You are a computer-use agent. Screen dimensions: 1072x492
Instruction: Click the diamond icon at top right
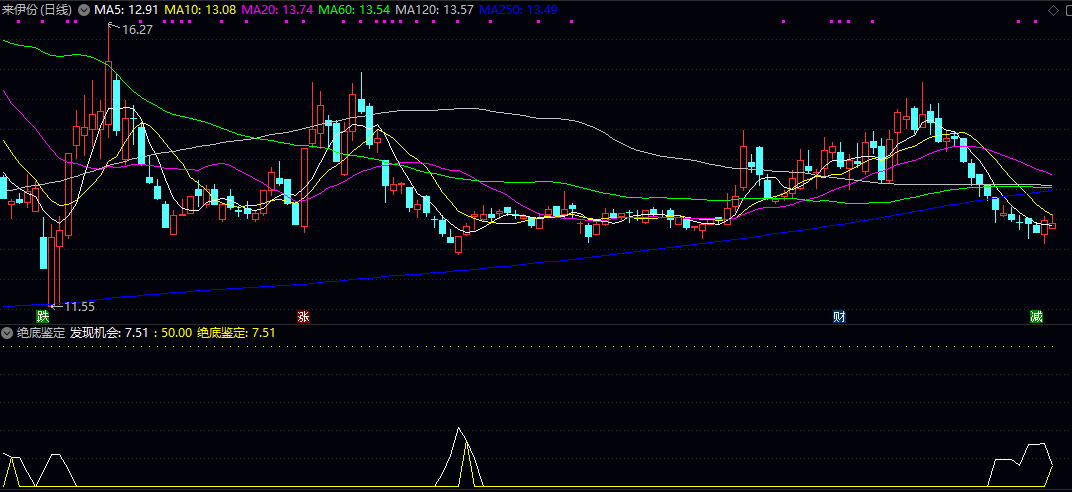click(x=1052, y=10)
